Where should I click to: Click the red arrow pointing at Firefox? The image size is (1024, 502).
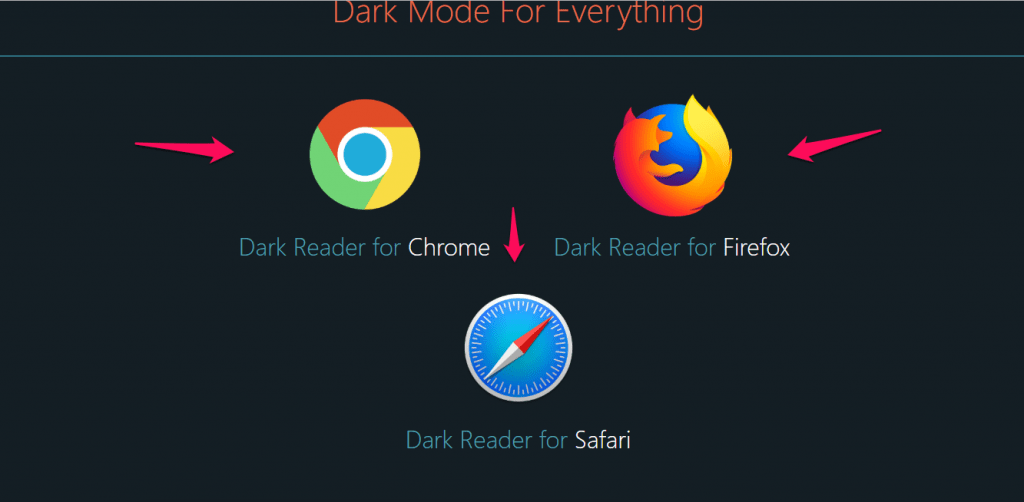835,146
